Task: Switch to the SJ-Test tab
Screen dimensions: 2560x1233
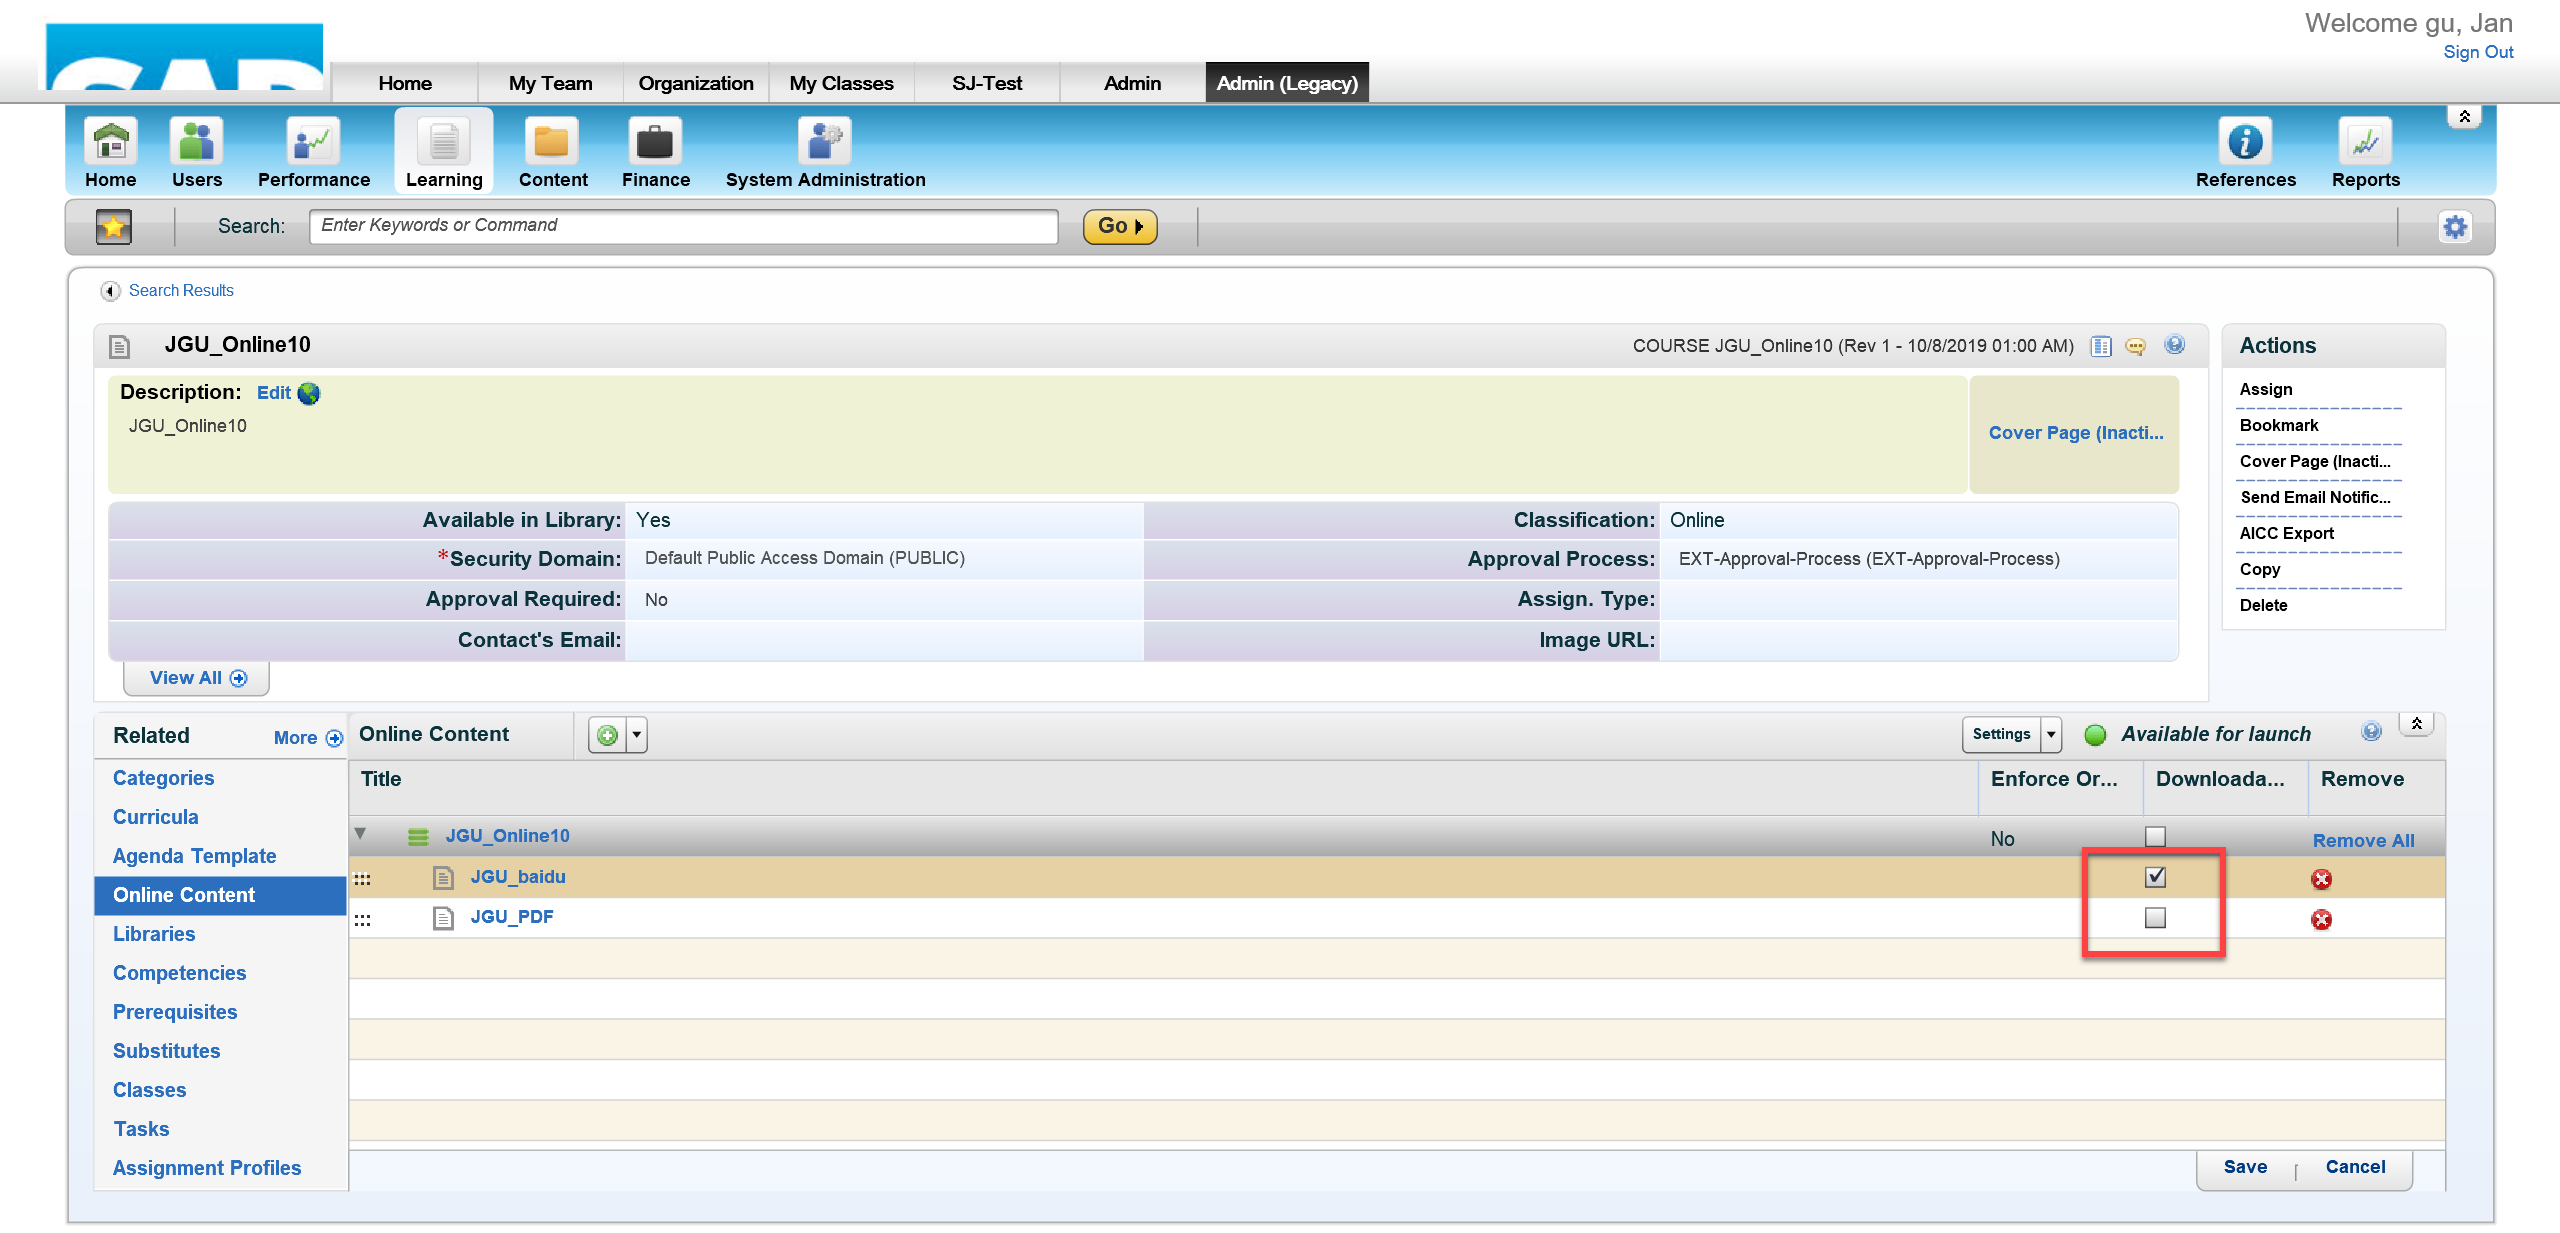Action: tap(987, 83)
